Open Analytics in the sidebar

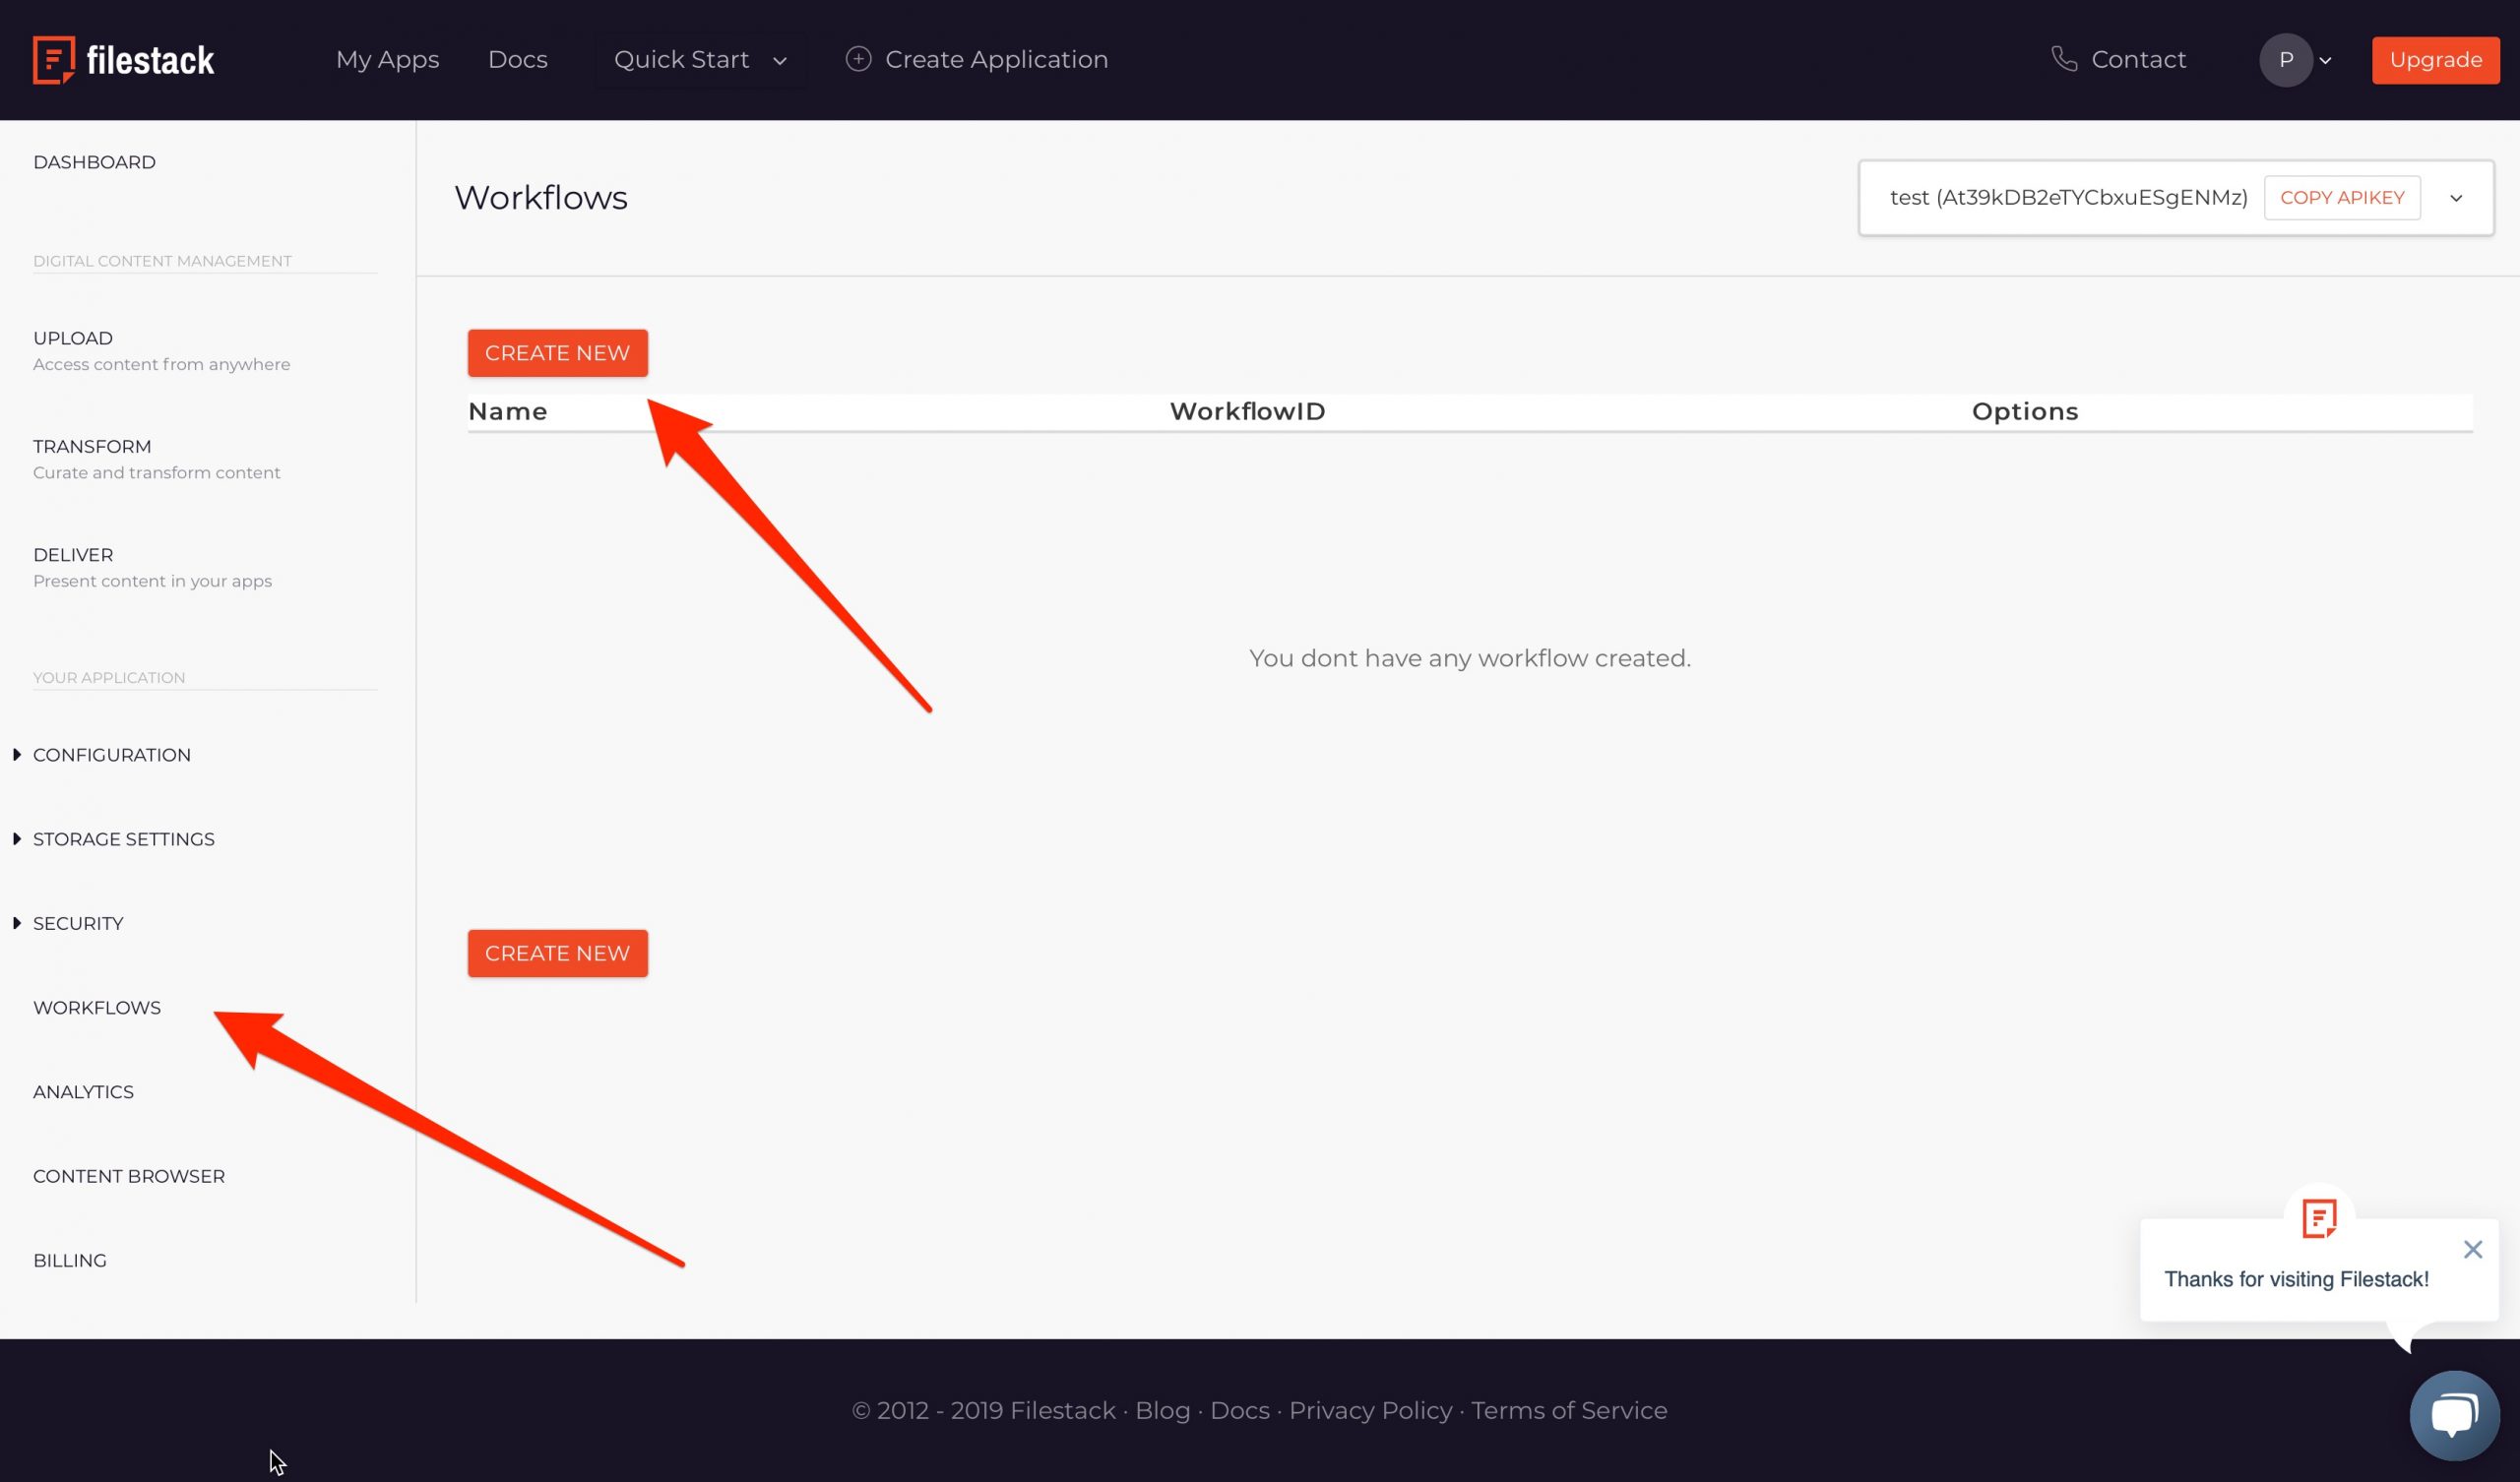[x=84, y=1092]
